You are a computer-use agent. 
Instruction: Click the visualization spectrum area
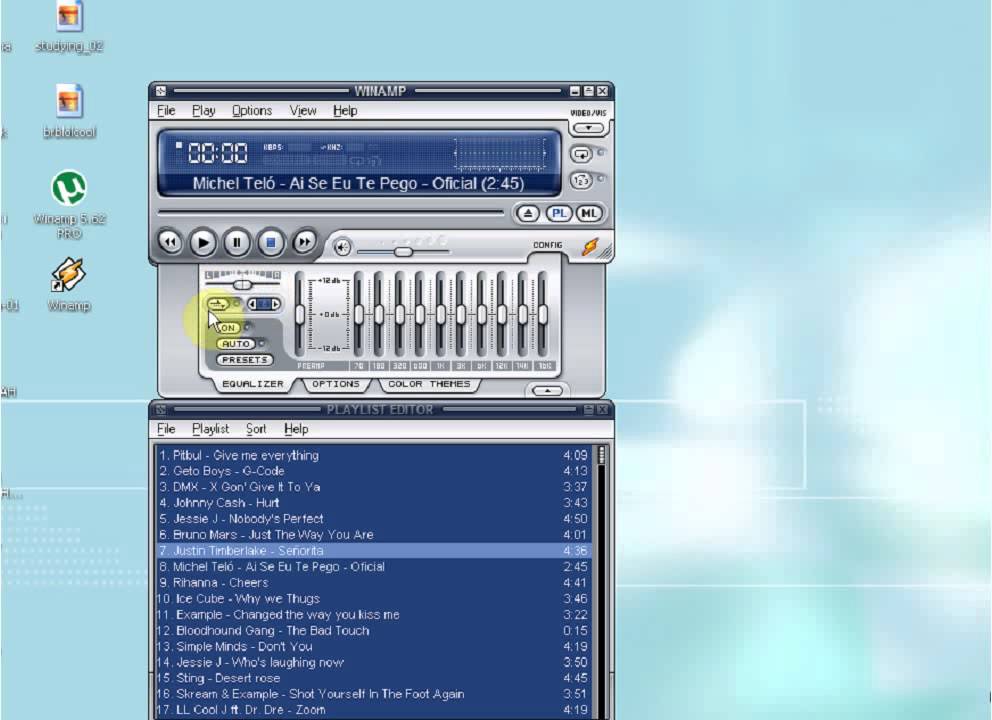click(x=499, y=153)
